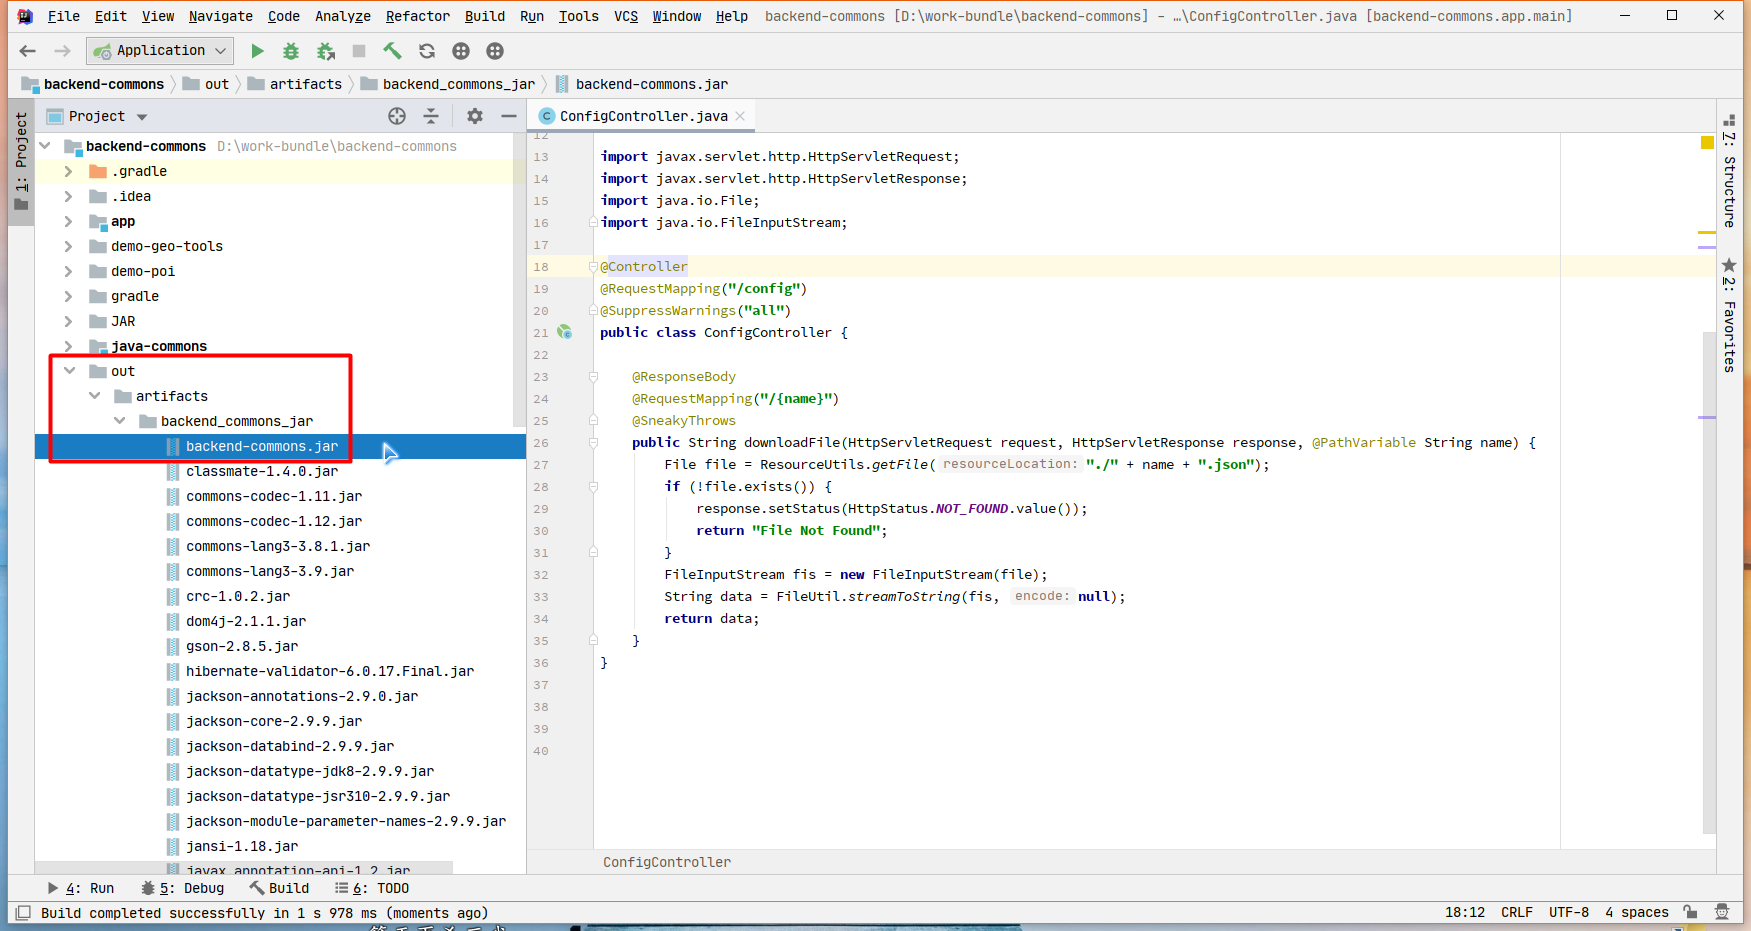
Task: Toggle the 1: Project side tab
Action: click(21, 160)
